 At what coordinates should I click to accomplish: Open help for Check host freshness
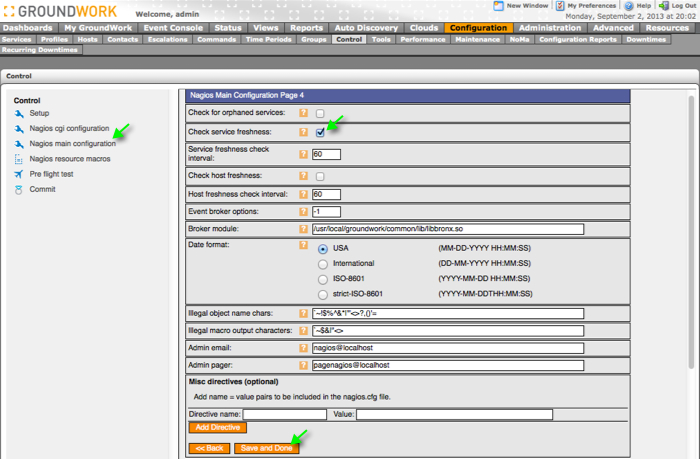tap(304, 175)
